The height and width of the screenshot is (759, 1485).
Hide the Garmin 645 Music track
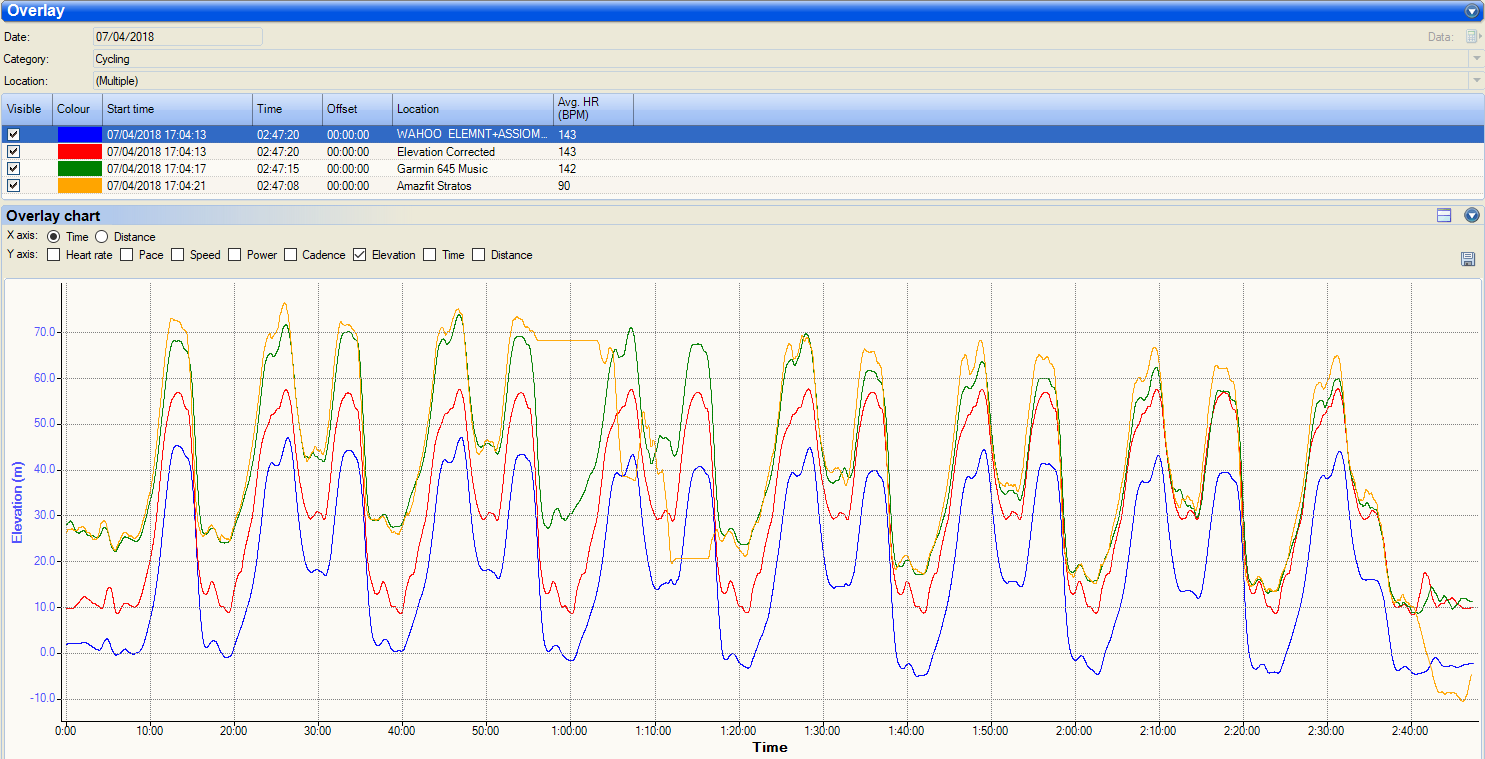[x=14, y=169]
